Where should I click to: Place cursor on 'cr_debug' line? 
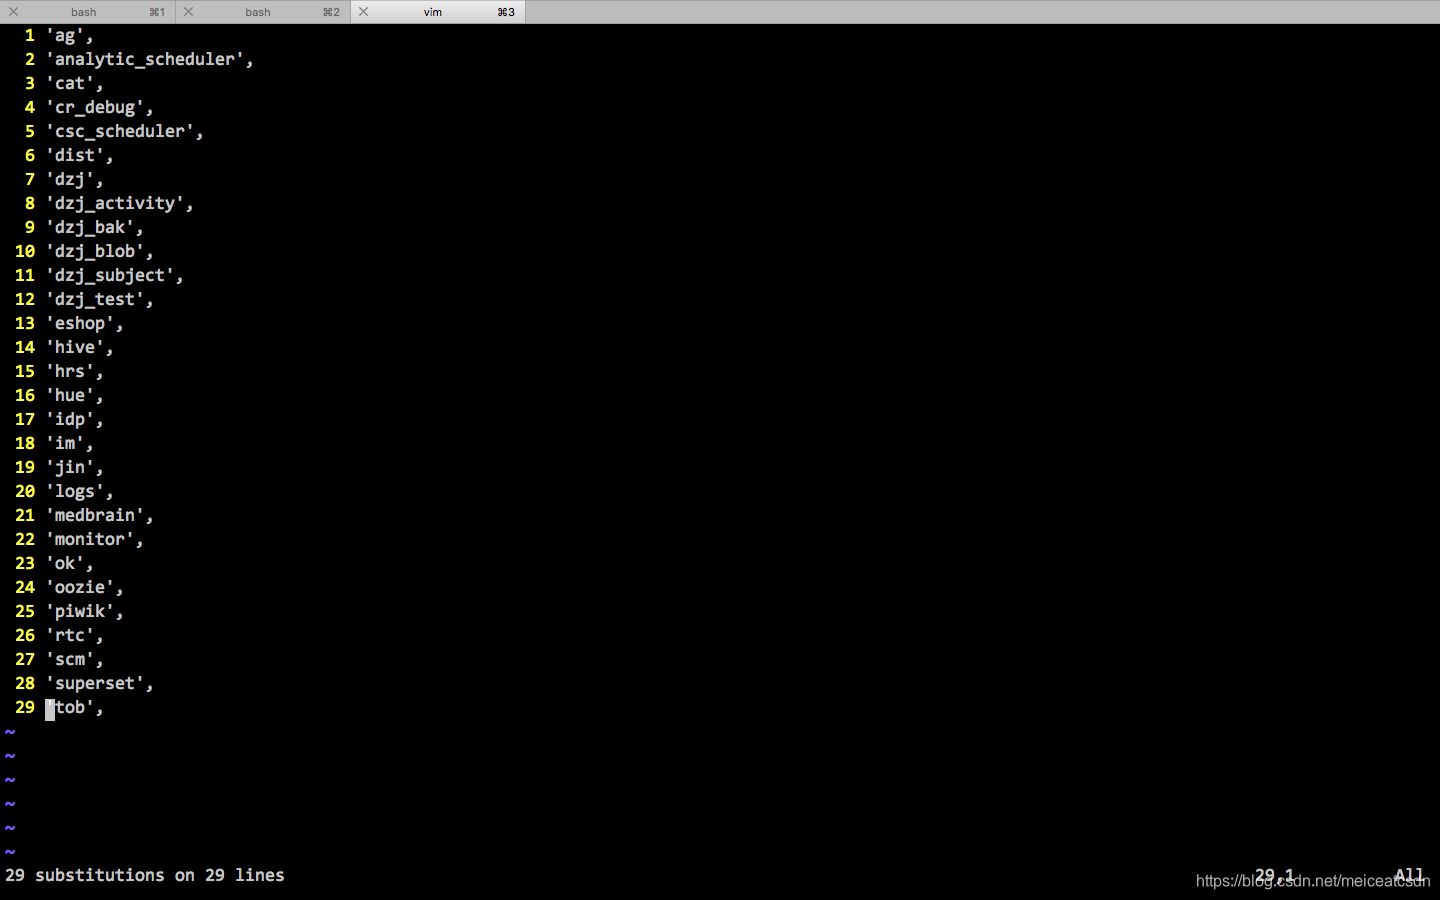[99, 108]
